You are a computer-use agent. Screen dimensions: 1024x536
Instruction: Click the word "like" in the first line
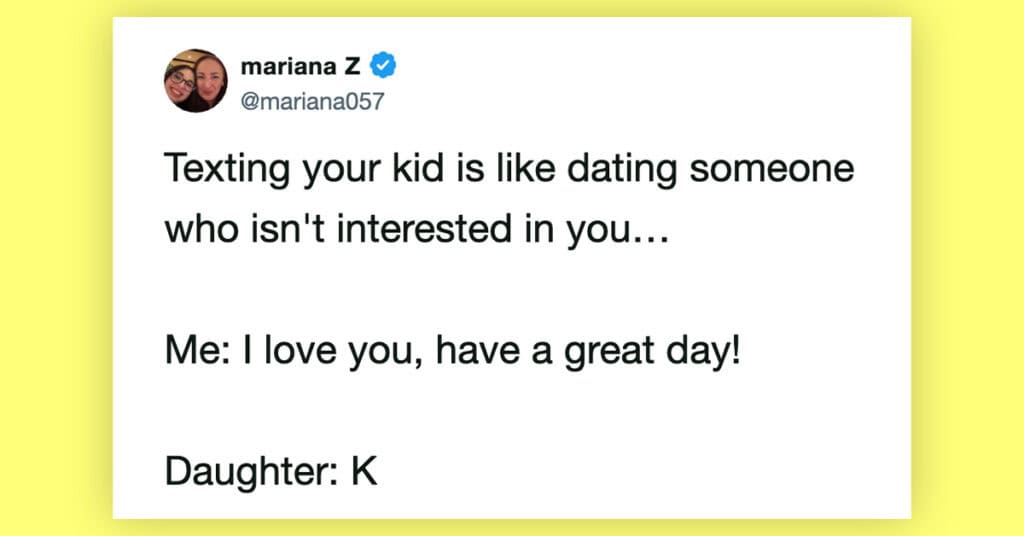(530, 170)
